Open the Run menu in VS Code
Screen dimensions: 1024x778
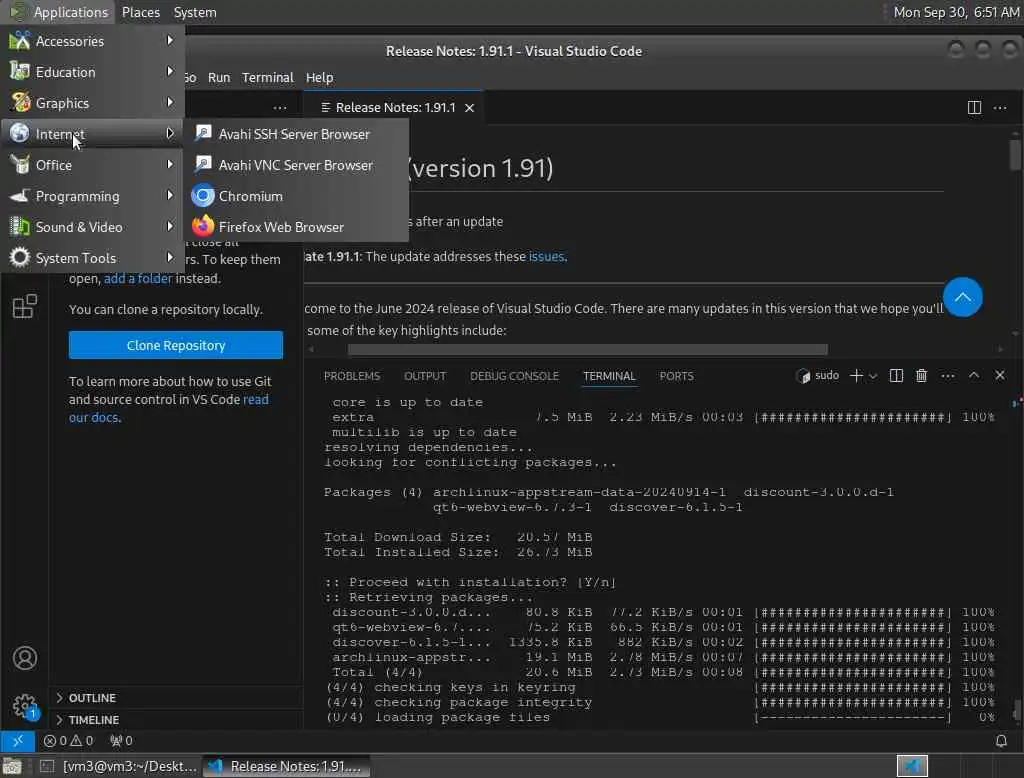point(219,77)
